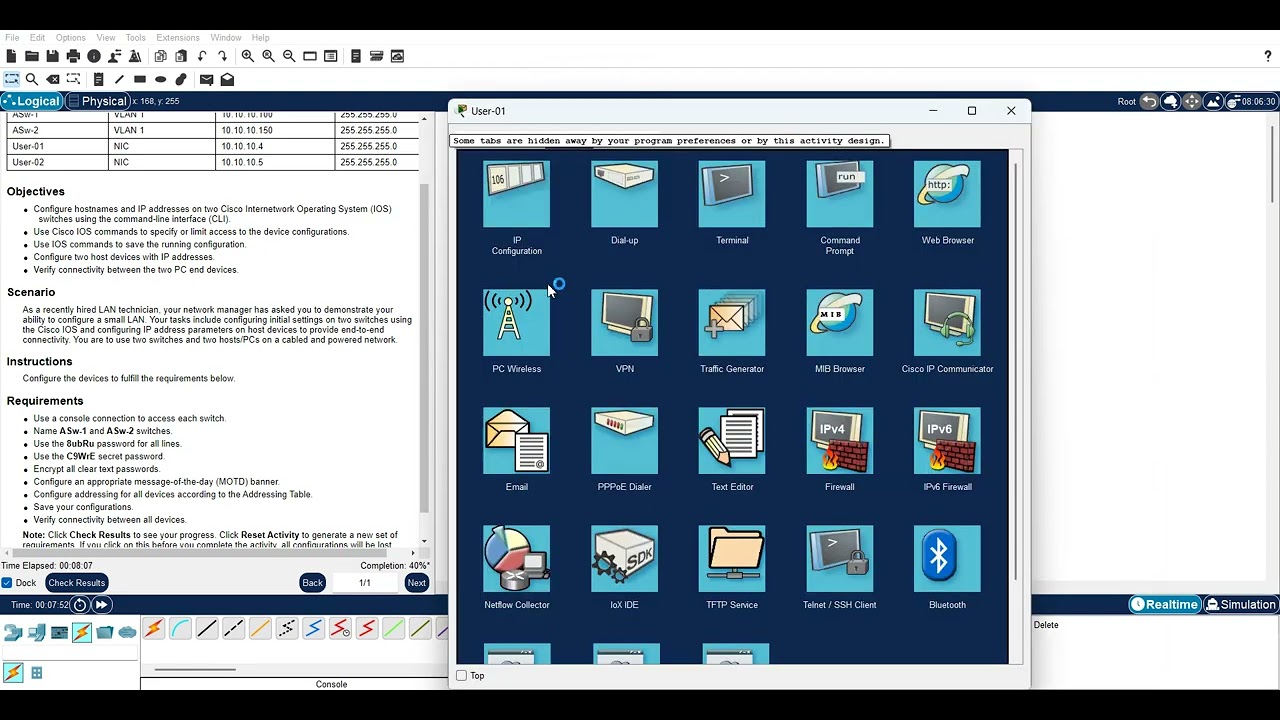Select the Place Note tool

click(98, 79)
